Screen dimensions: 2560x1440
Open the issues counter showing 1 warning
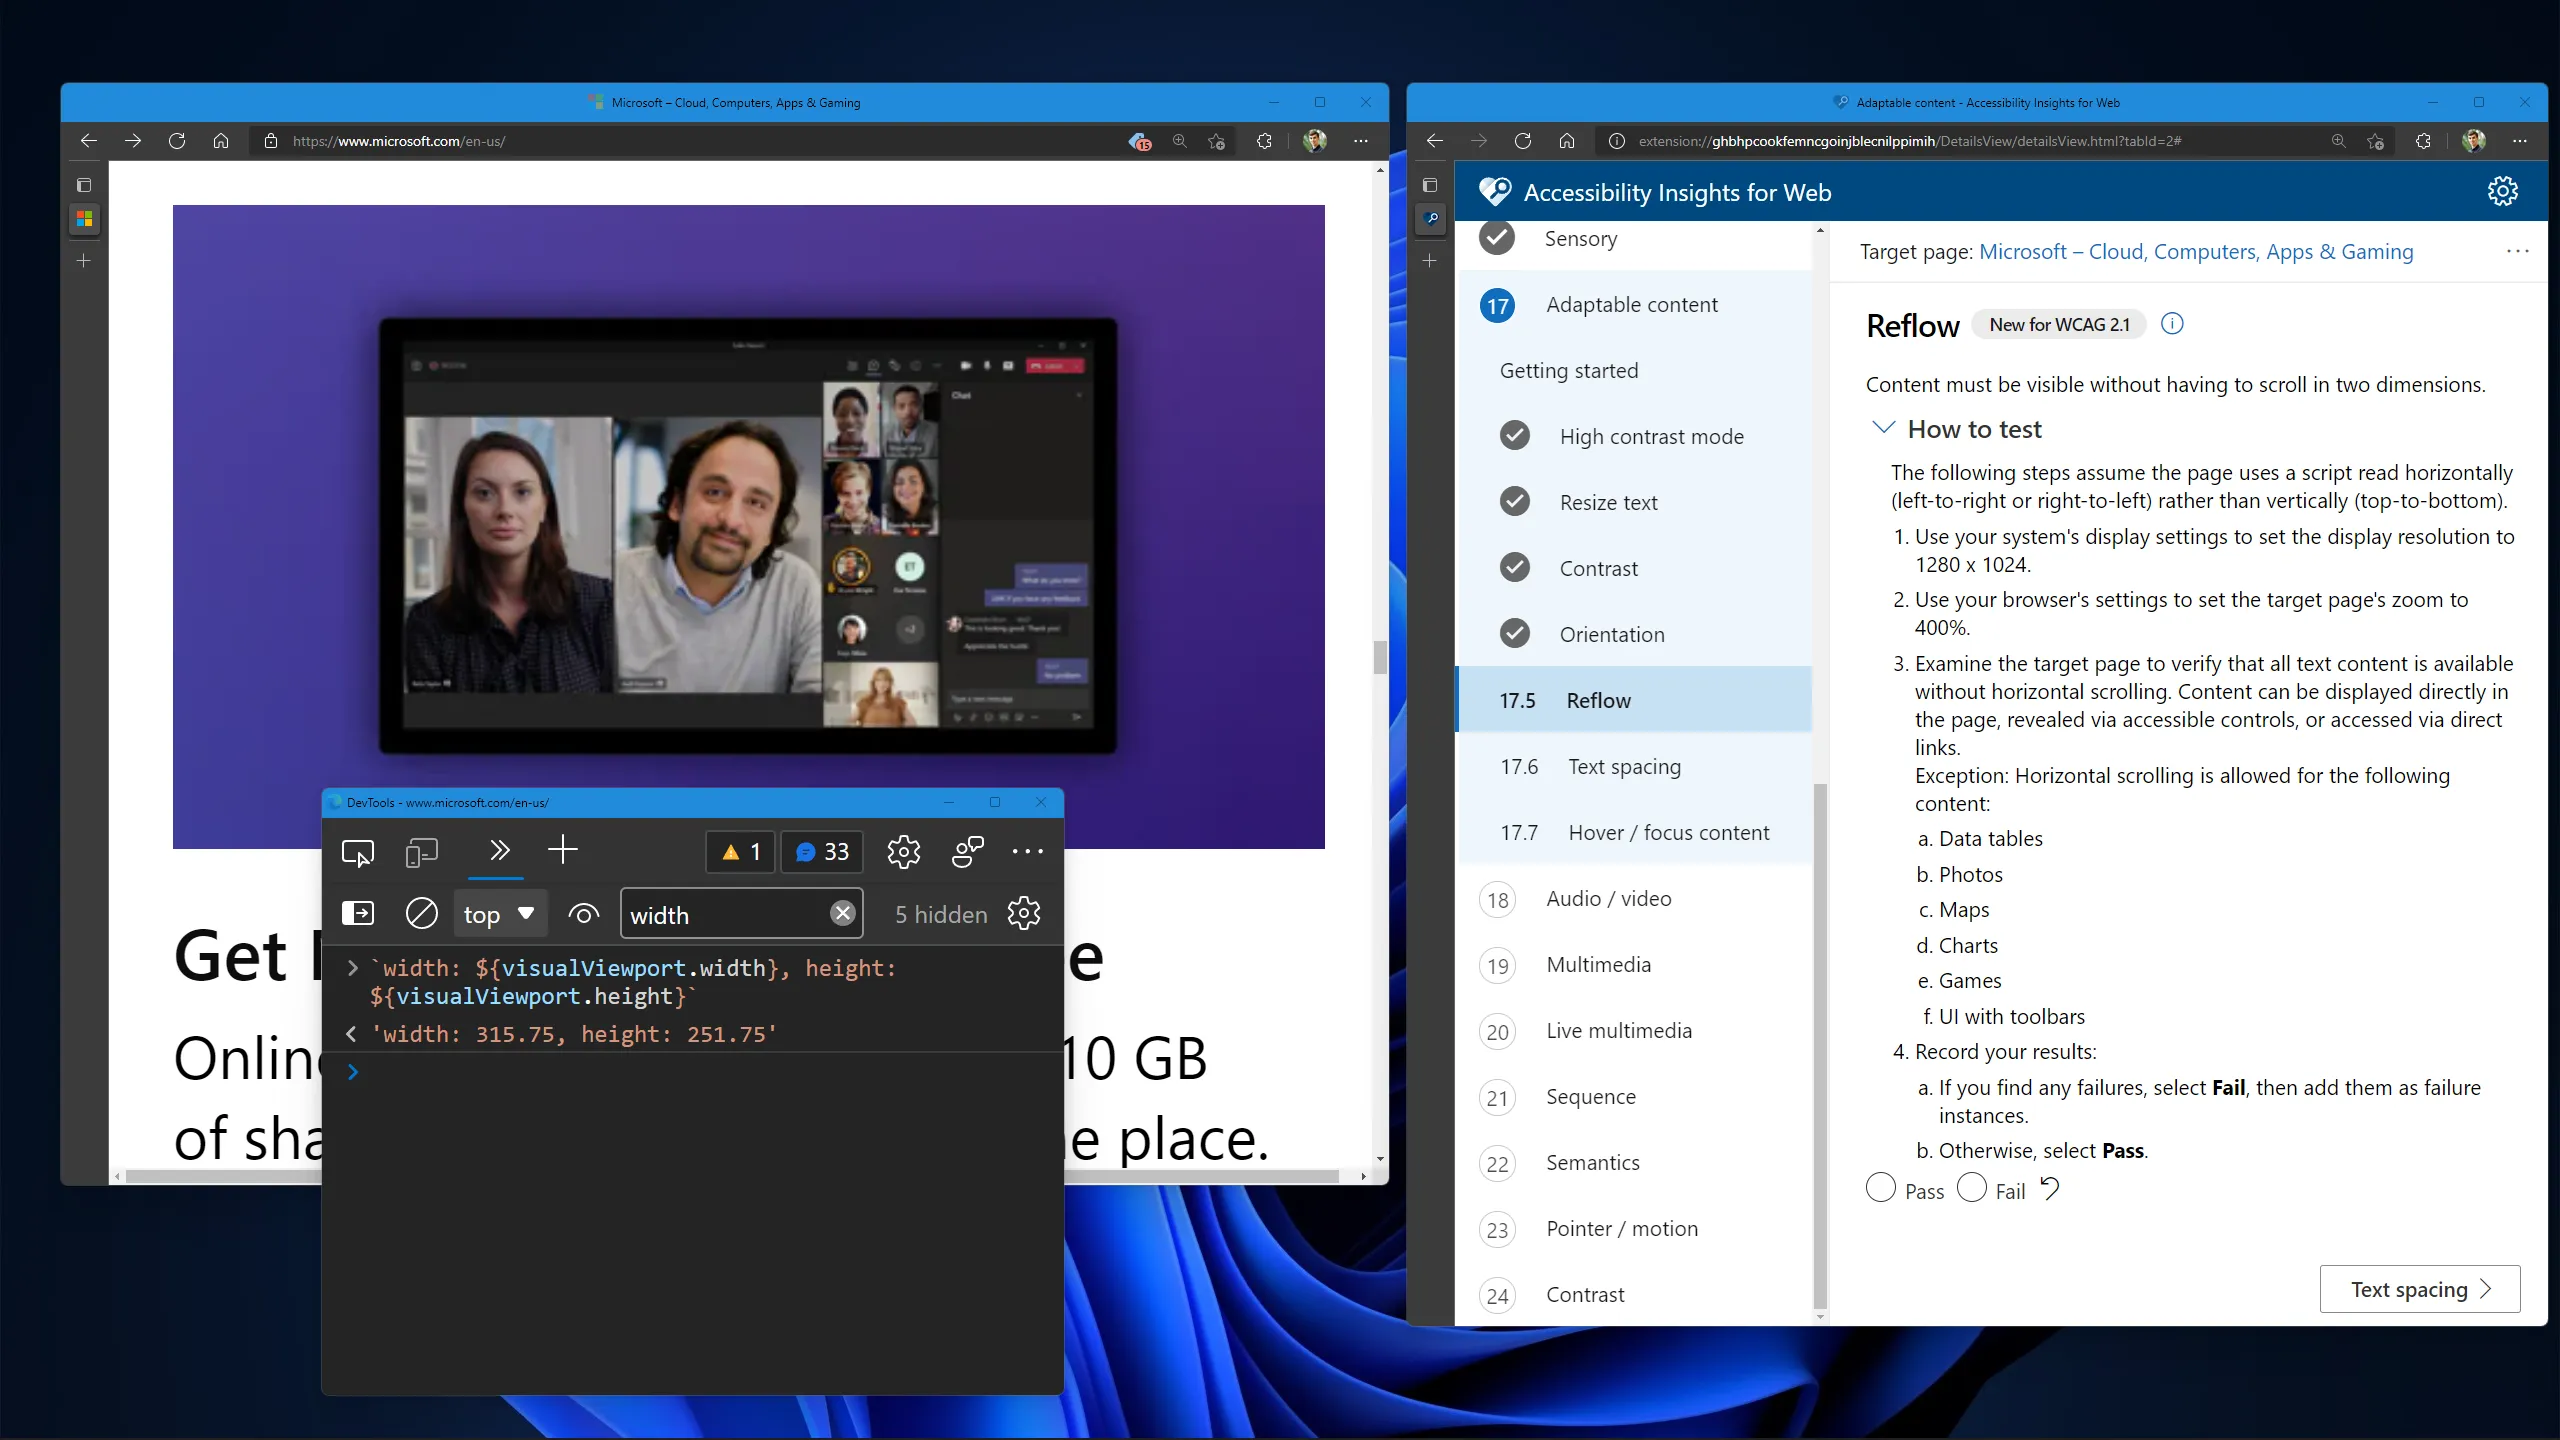point(739,851)
